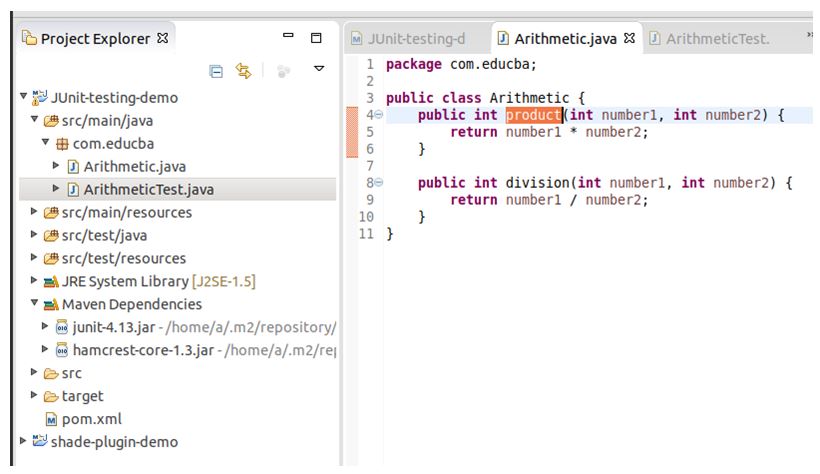Screen dimensions: 820x474
Task: Select Arithmetic.java in Project Explorer
Action: (134, 167)
